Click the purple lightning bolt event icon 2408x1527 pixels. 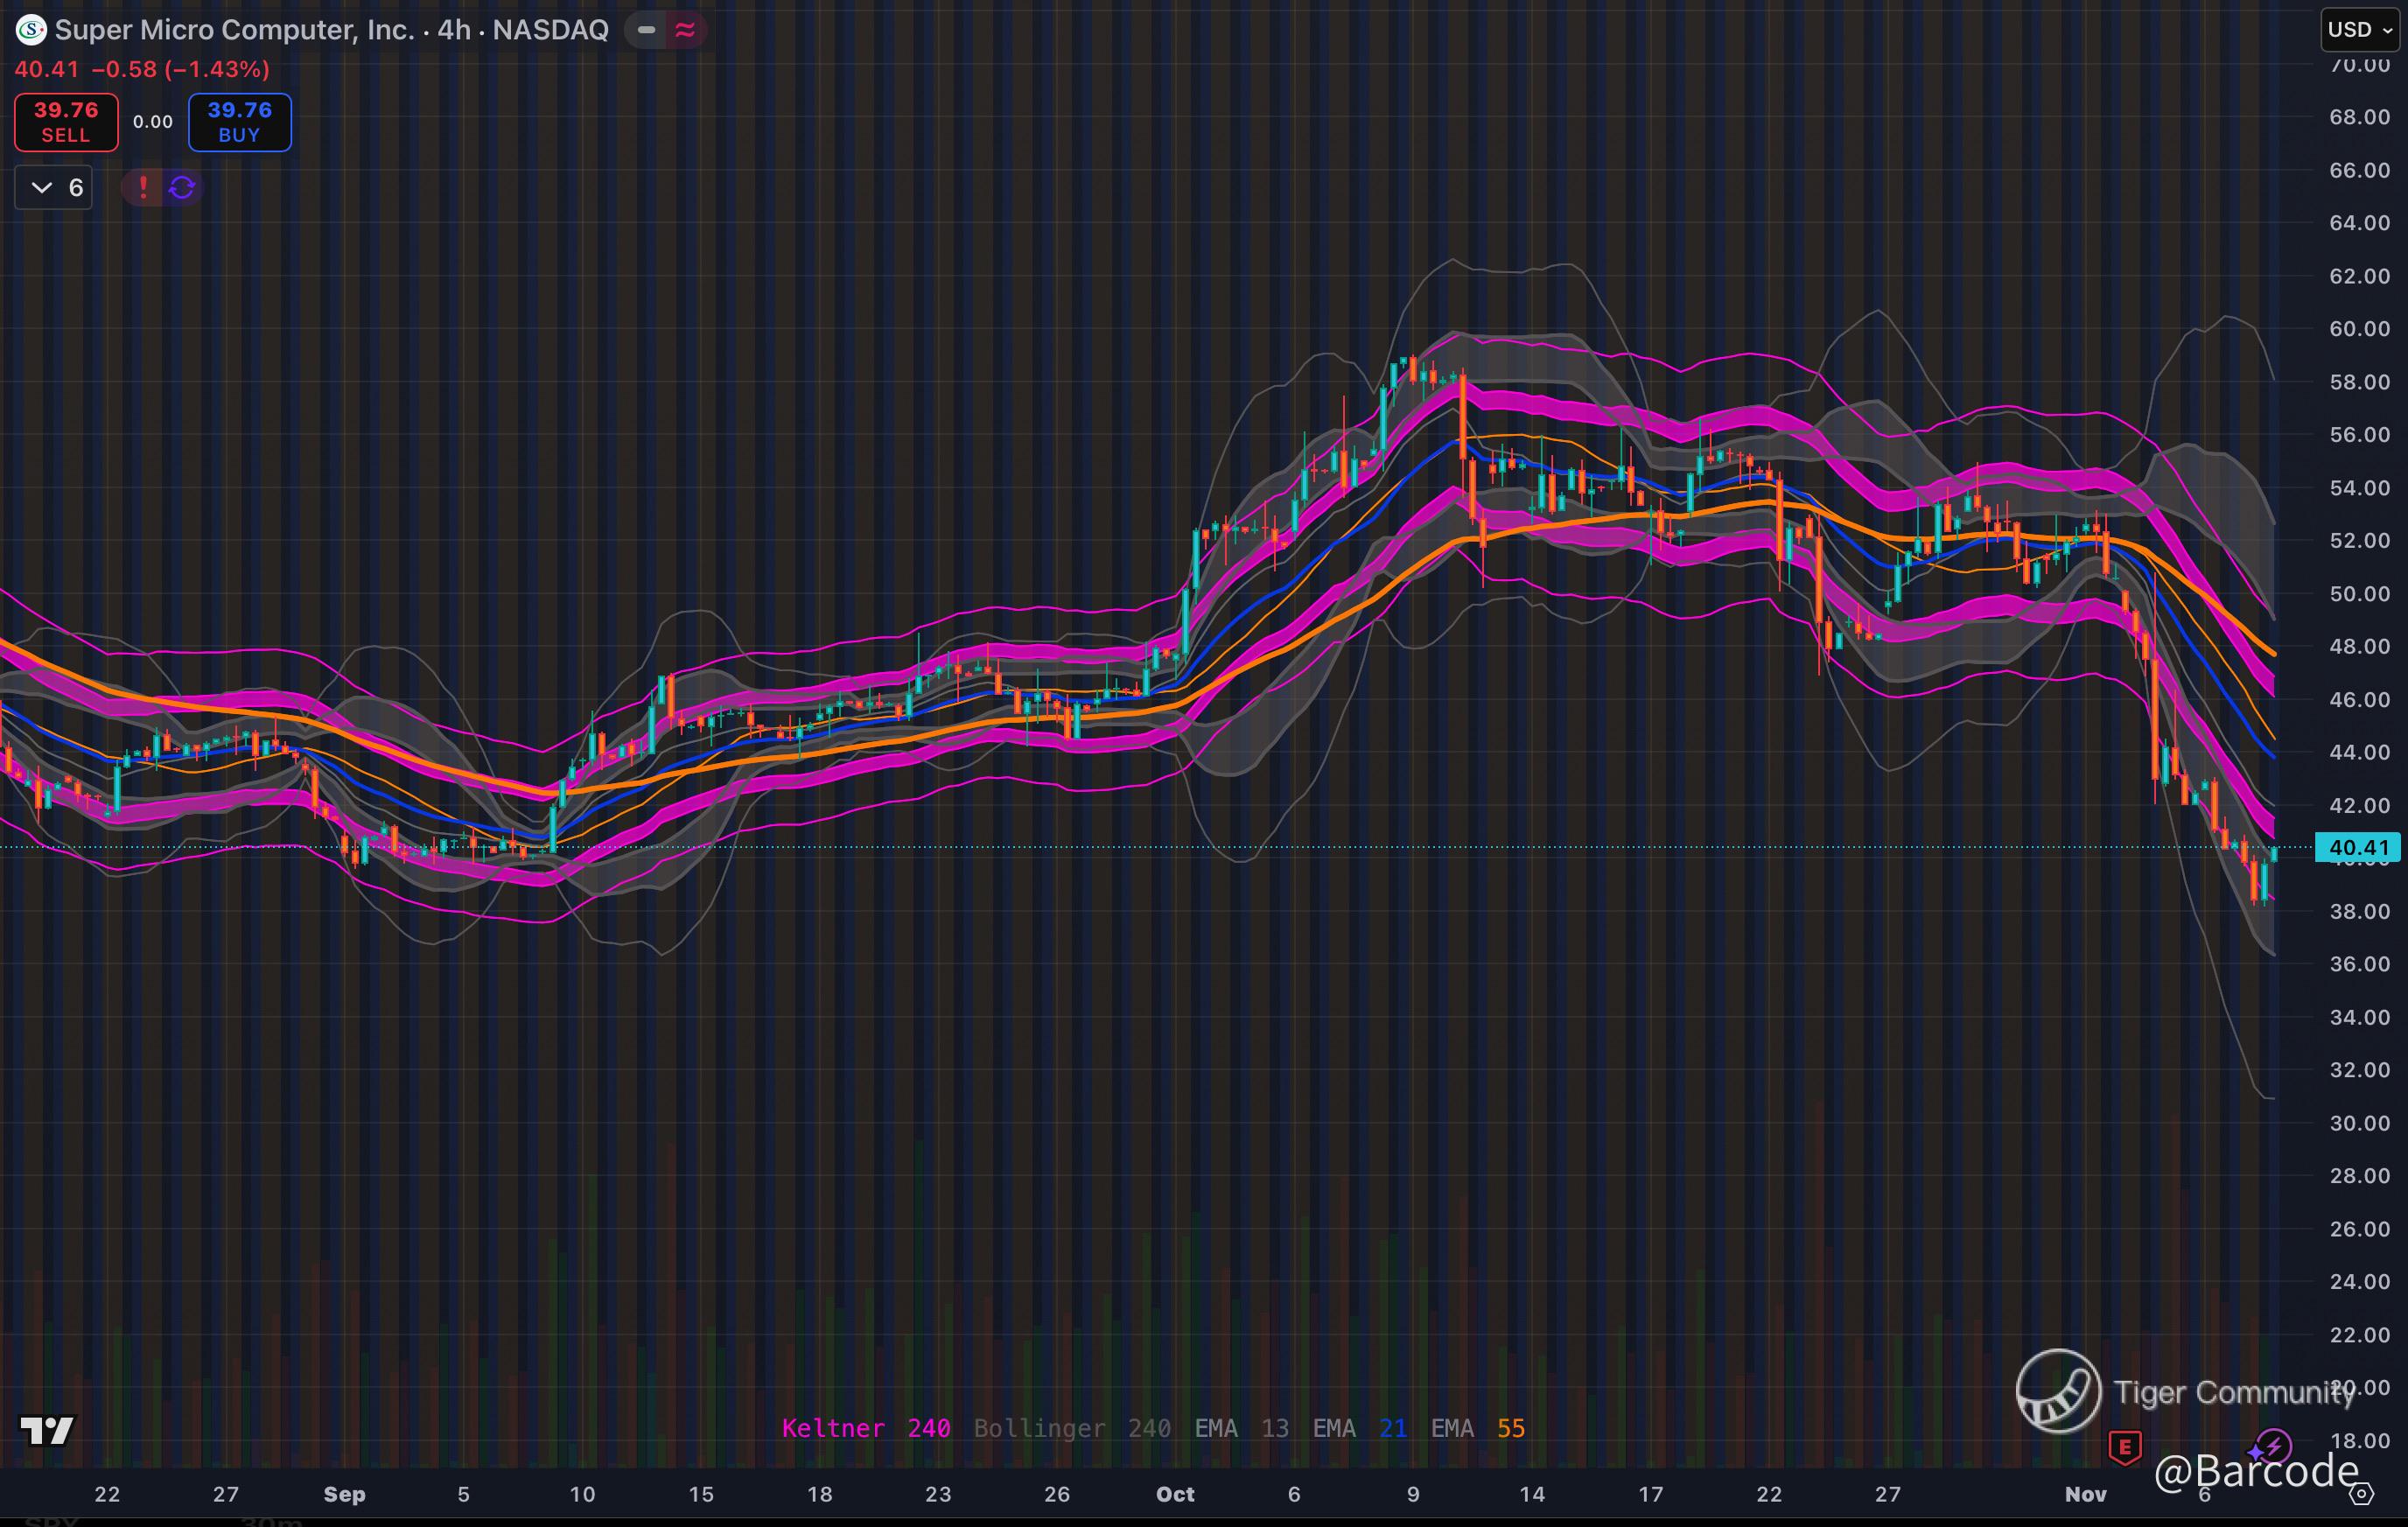[2272, 1446]
